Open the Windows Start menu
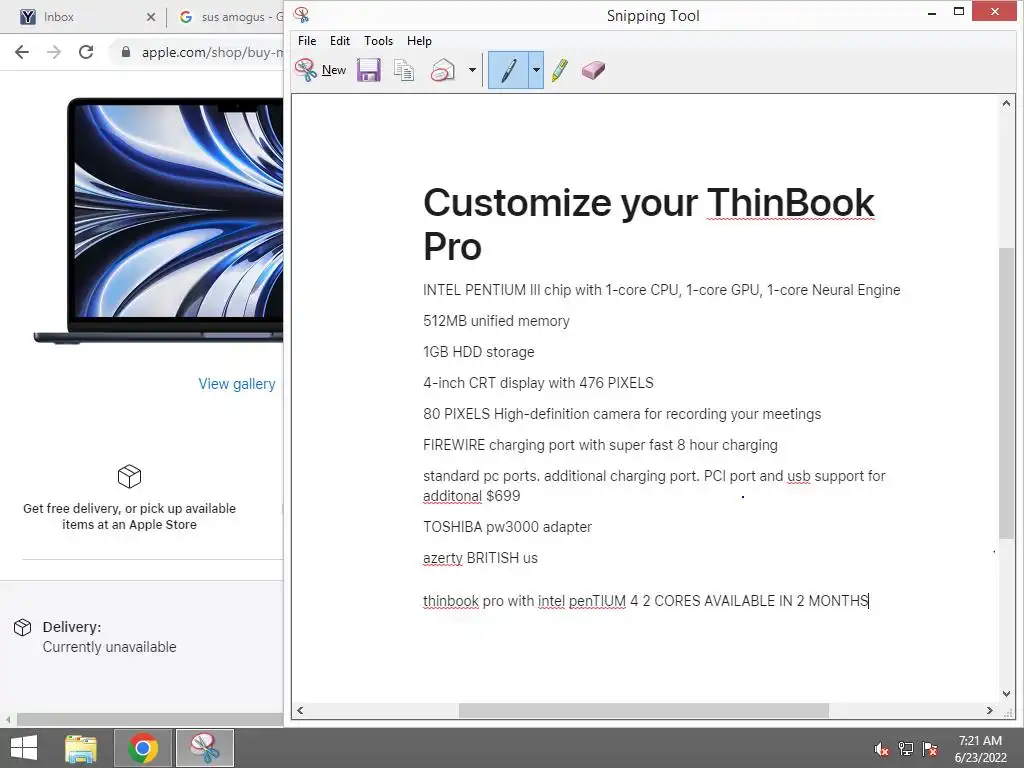1024x768 pixels. pyautogui.click(x=24, y=748)
